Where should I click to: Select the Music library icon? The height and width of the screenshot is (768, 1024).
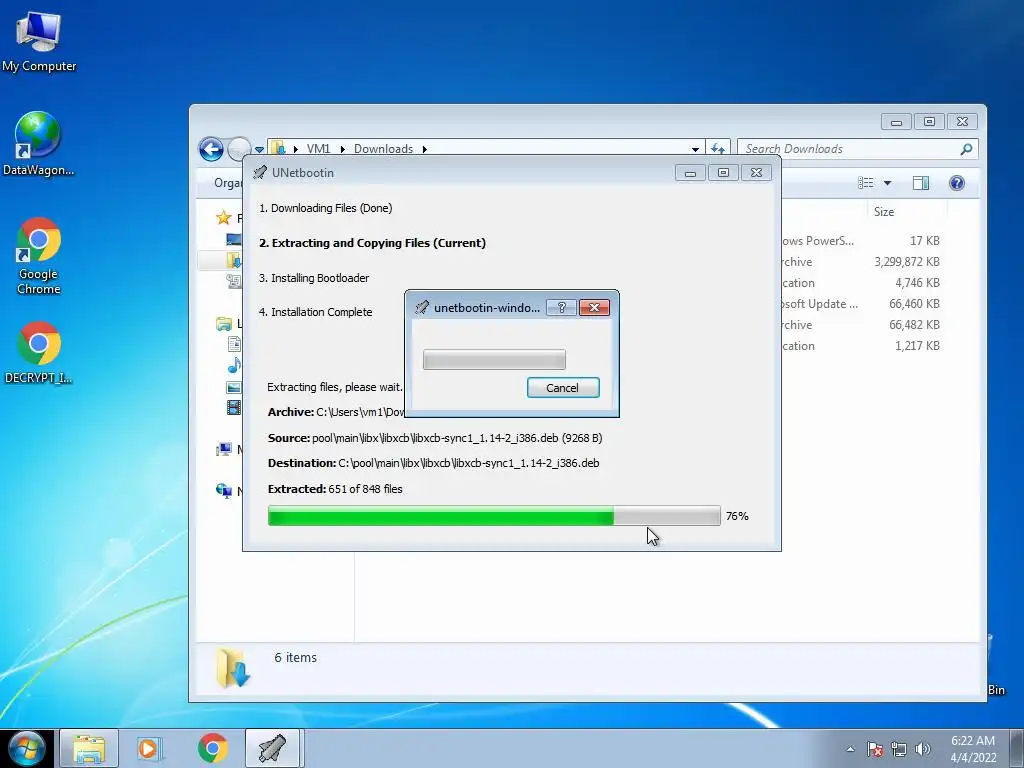pyautogui.click(x=234, y=365)
